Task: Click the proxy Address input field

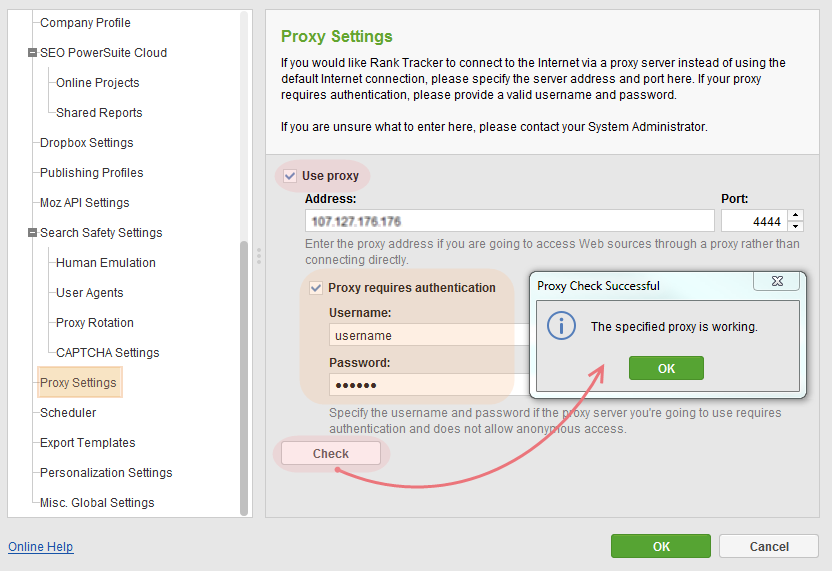Action: point(509,221)
